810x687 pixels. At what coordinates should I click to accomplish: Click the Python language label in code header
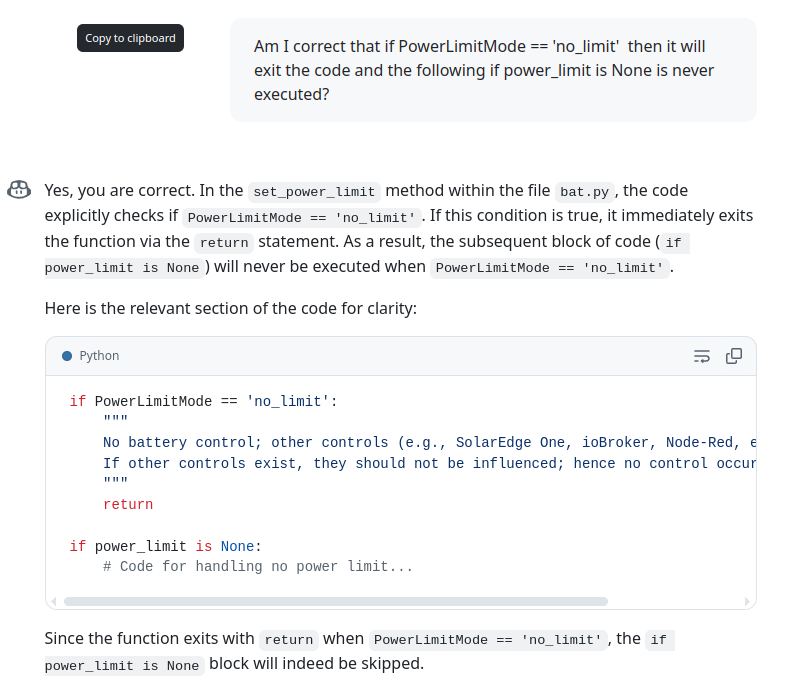(x=99, y=356)
